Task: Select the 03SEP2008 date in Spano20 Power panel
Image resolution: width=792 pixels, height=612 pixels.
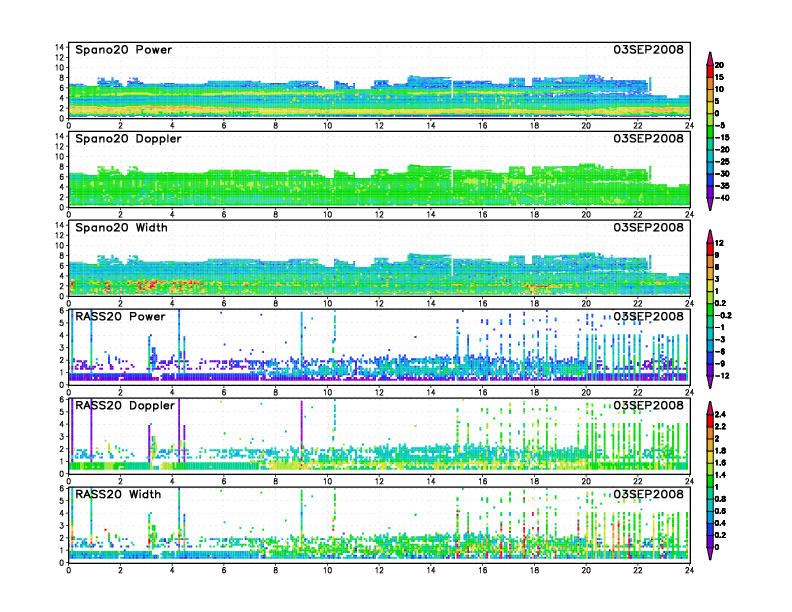Action: [x=649, y=49]
